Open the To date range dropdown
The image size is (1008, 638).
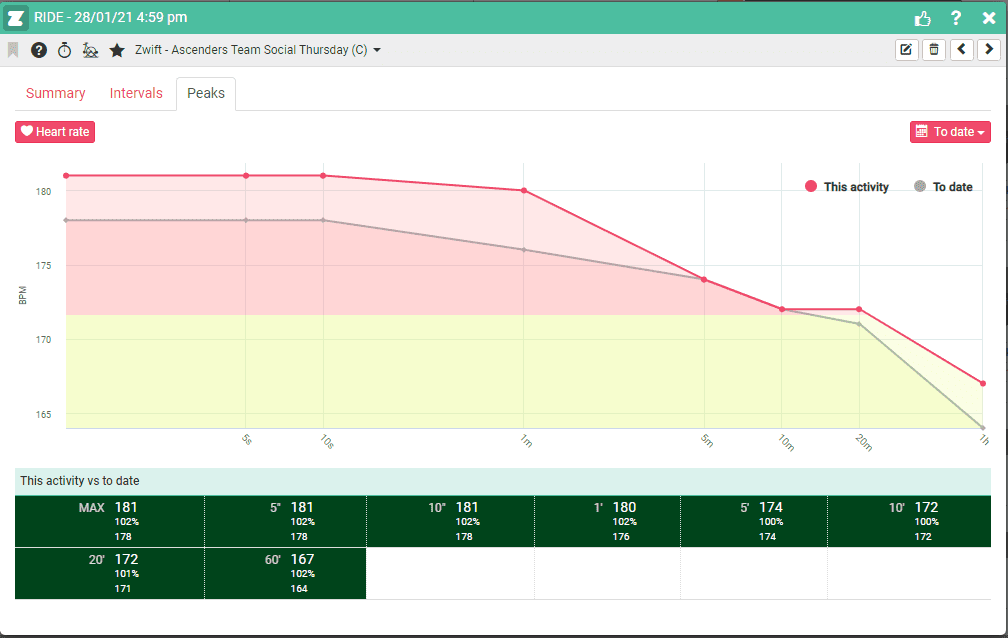click(950, 132)
